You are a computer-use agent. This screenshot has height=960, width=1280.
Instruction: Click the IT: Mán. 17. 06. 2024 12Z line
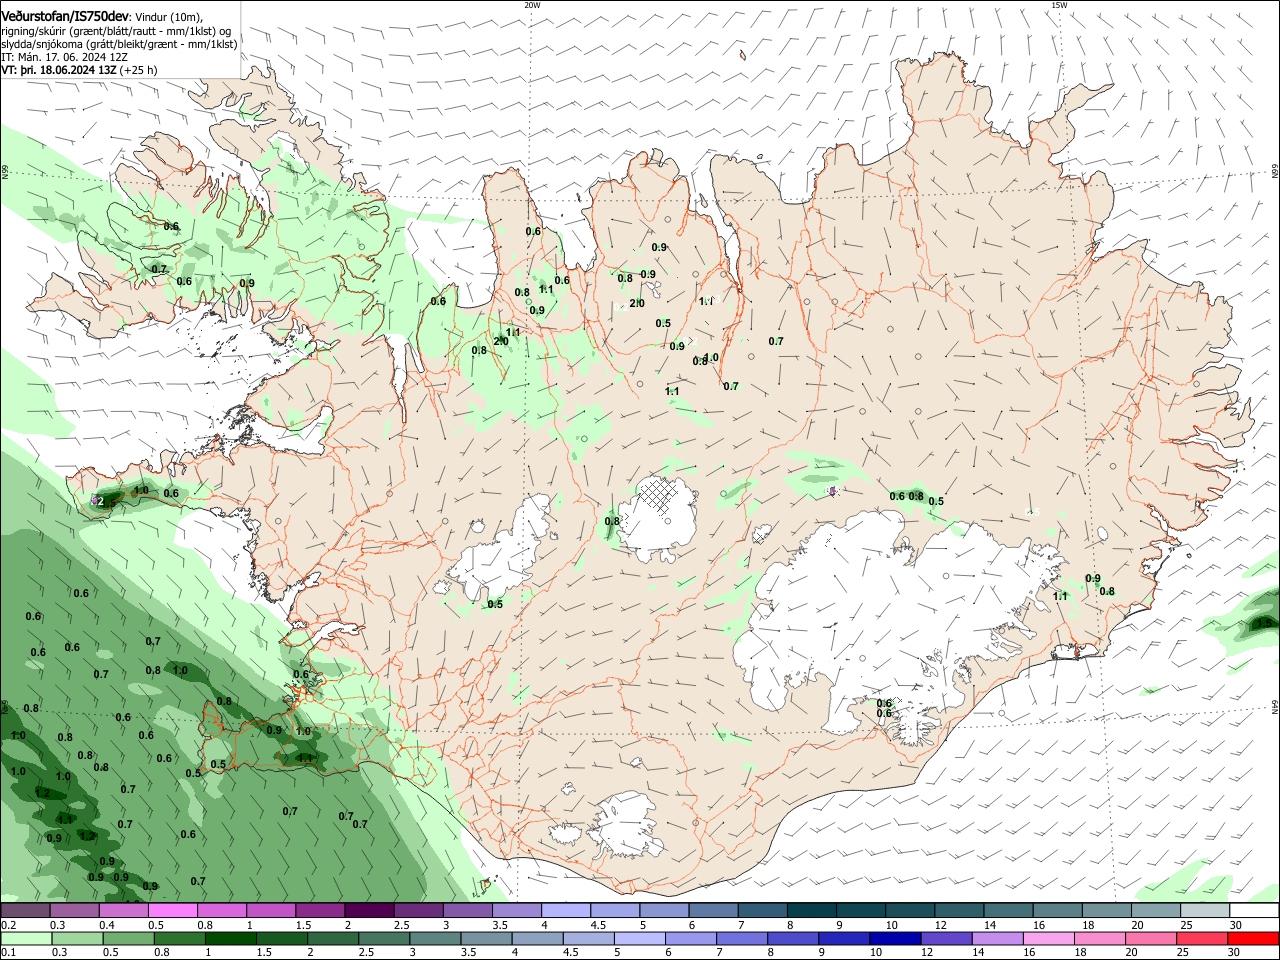64,57
